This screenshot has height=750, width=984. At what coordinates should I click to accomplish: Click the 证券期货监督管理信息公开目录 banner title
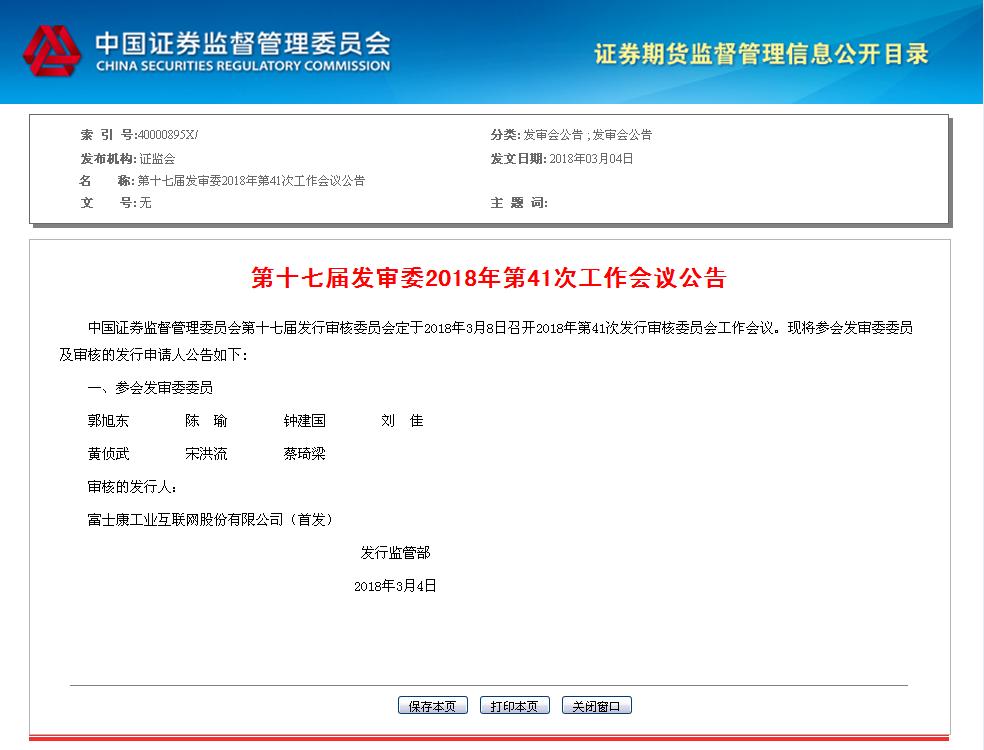pos(761,54)
